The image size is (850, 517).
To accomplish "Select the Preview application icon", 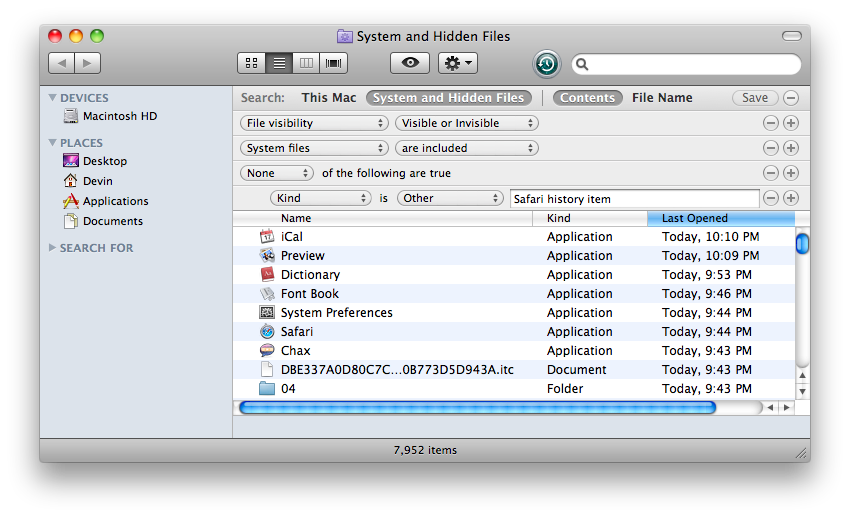I will 267,255.
